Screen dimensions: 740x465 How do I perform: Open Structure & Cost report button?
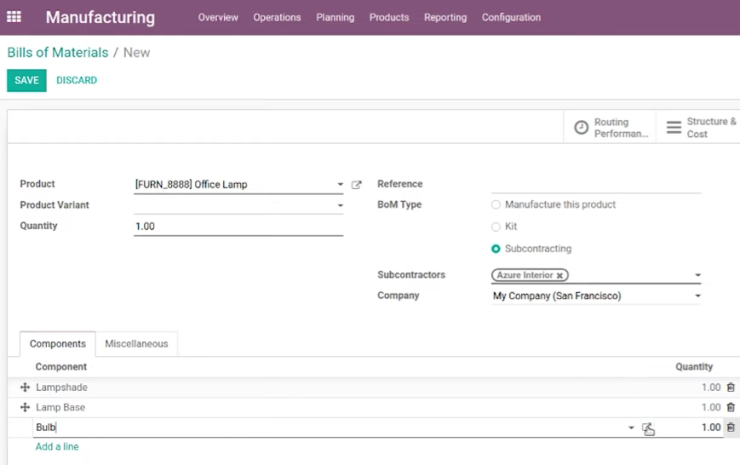pyautogui.click(x=701, y=127)
